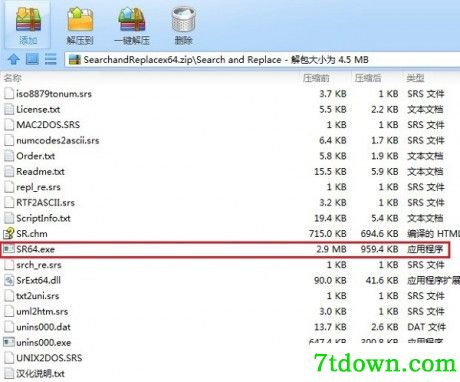Select the License.txt file

click(x=38, y=109)
